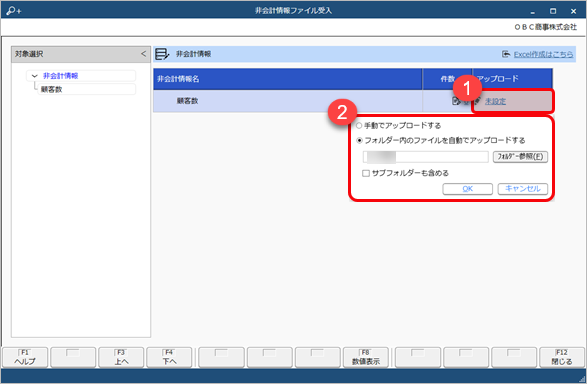
Task: Select フォルダー内のファイルを自動でアップロードする option
Action: click(x=359, y=141)
